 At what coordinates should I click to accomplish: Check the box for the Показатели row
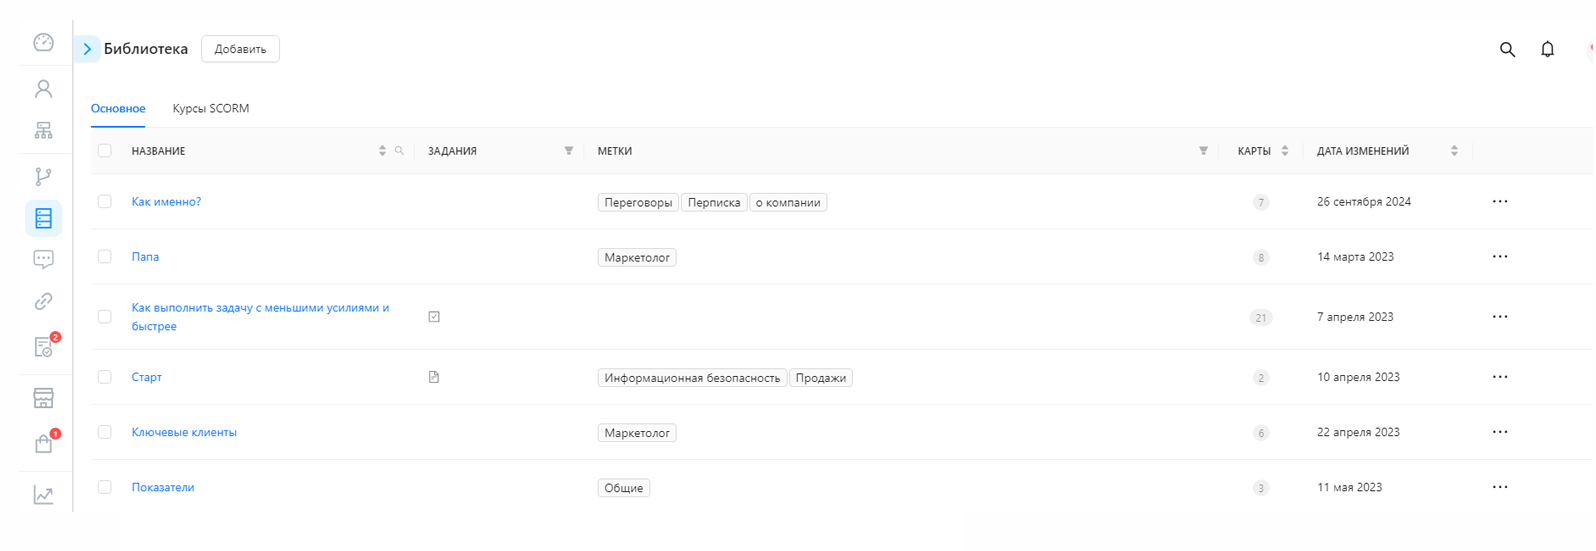105,487
